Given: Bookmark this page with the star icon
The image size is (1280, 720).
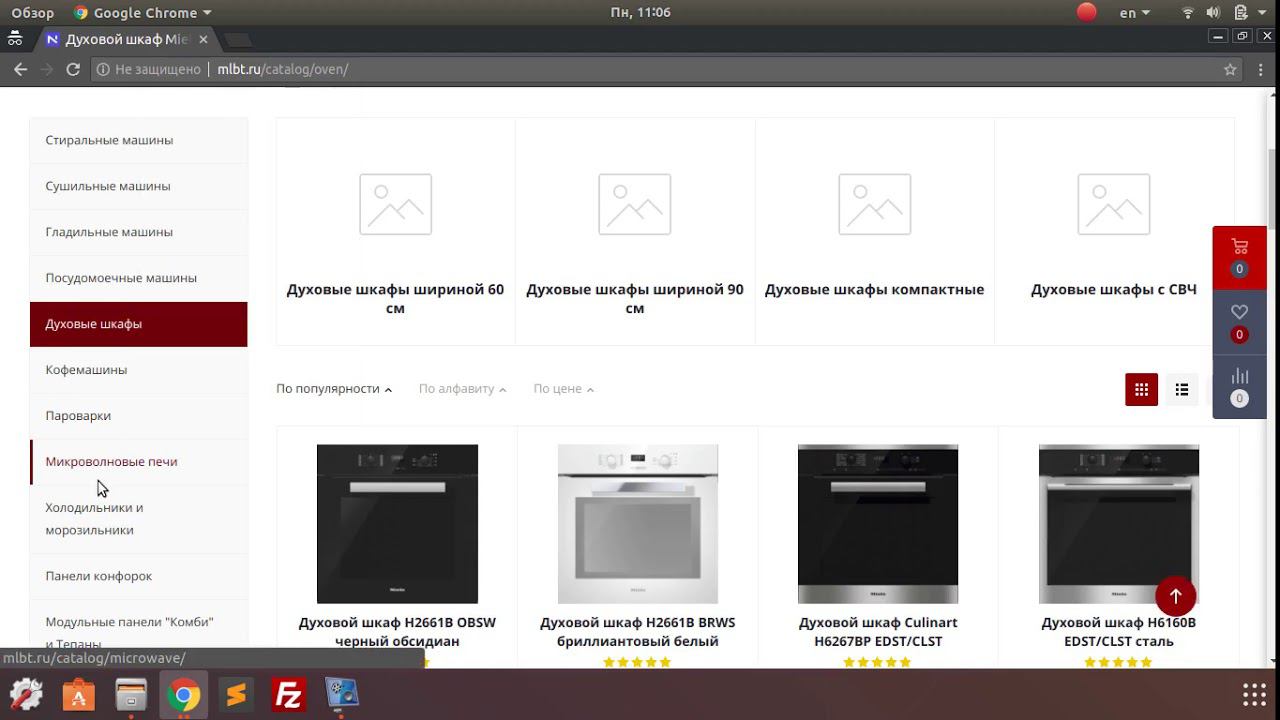Looking at the screenshot, I should (1230, 69).
